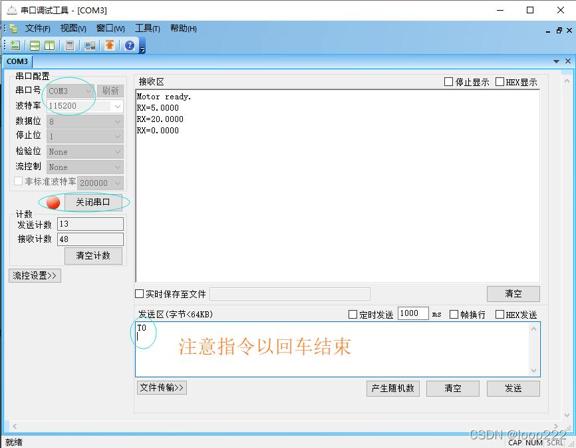Expand the 流控设置>> button
The width and height of the screenshot is (576, 448).
[x=35, y=275]
